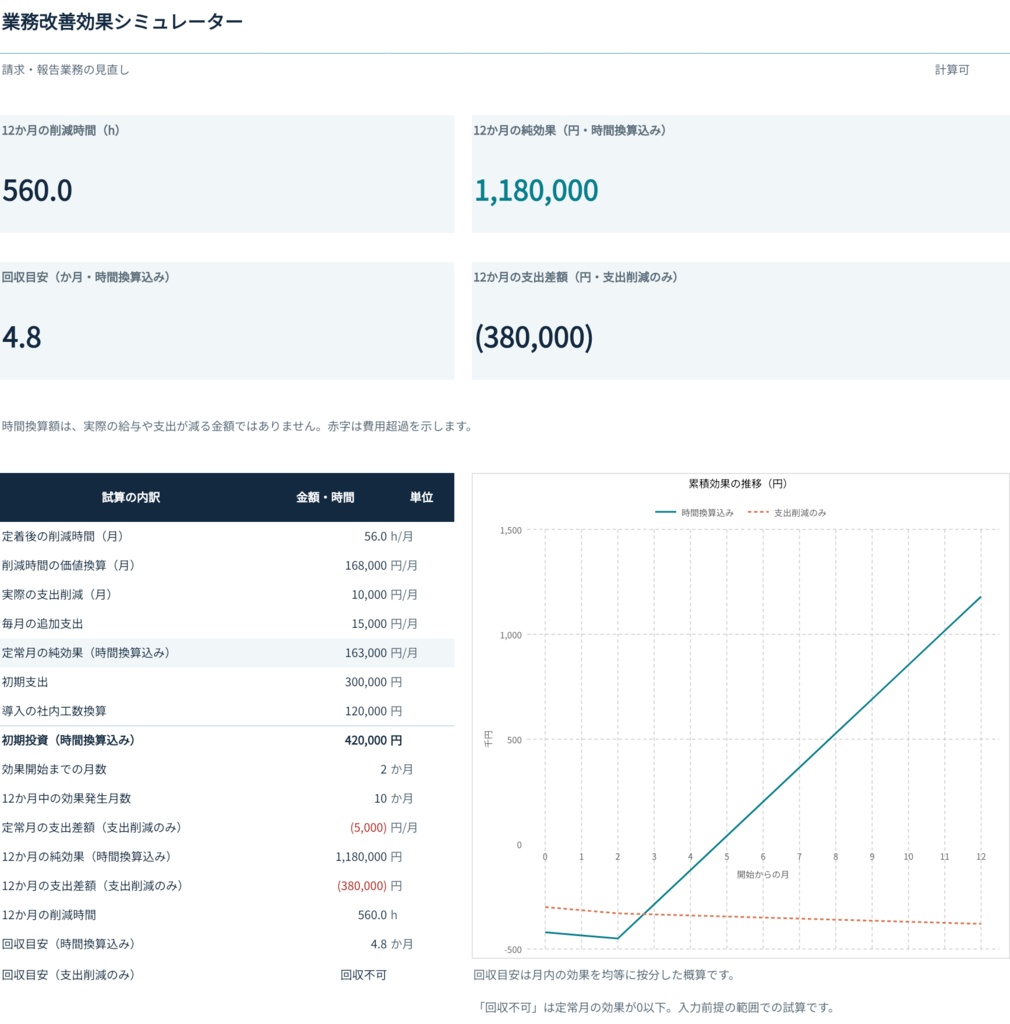
Task: Select the row 回収目安（支出削減のみ）
Action: coord(227,975)
